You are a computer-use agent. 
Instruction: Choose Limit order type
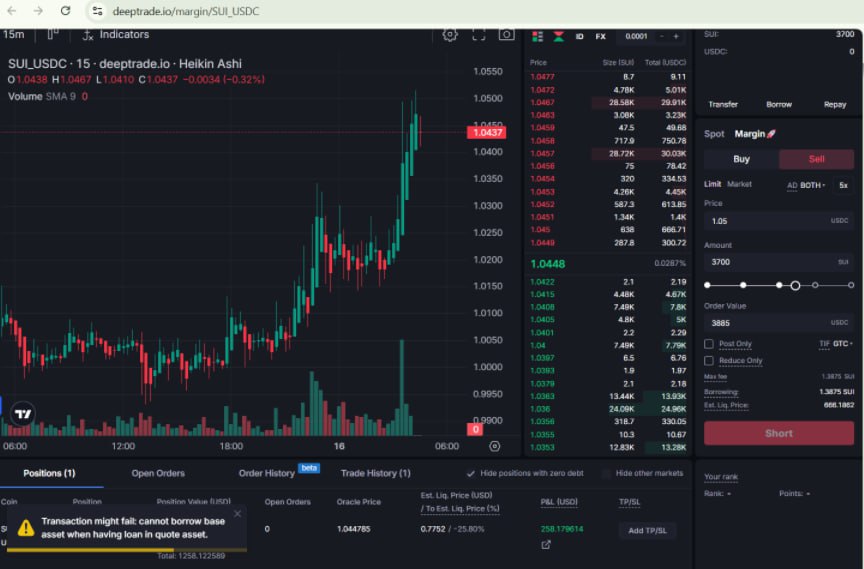click(712, 184)
